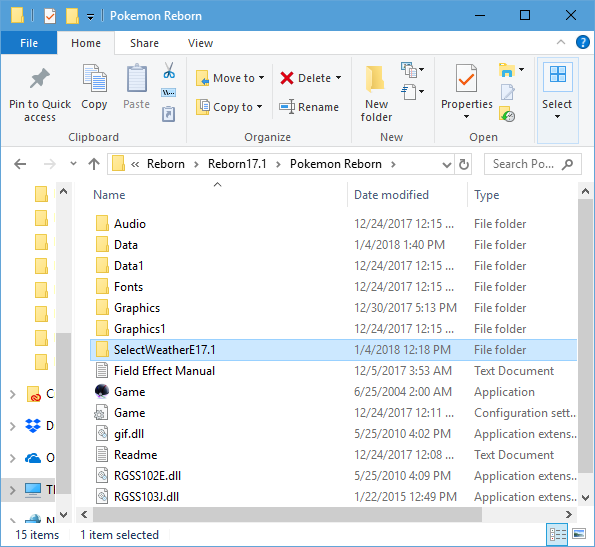Select the RGSS102E.dll file
This screenshot has width=595, height=547.
pyautogui.click(x=334, y=476)
